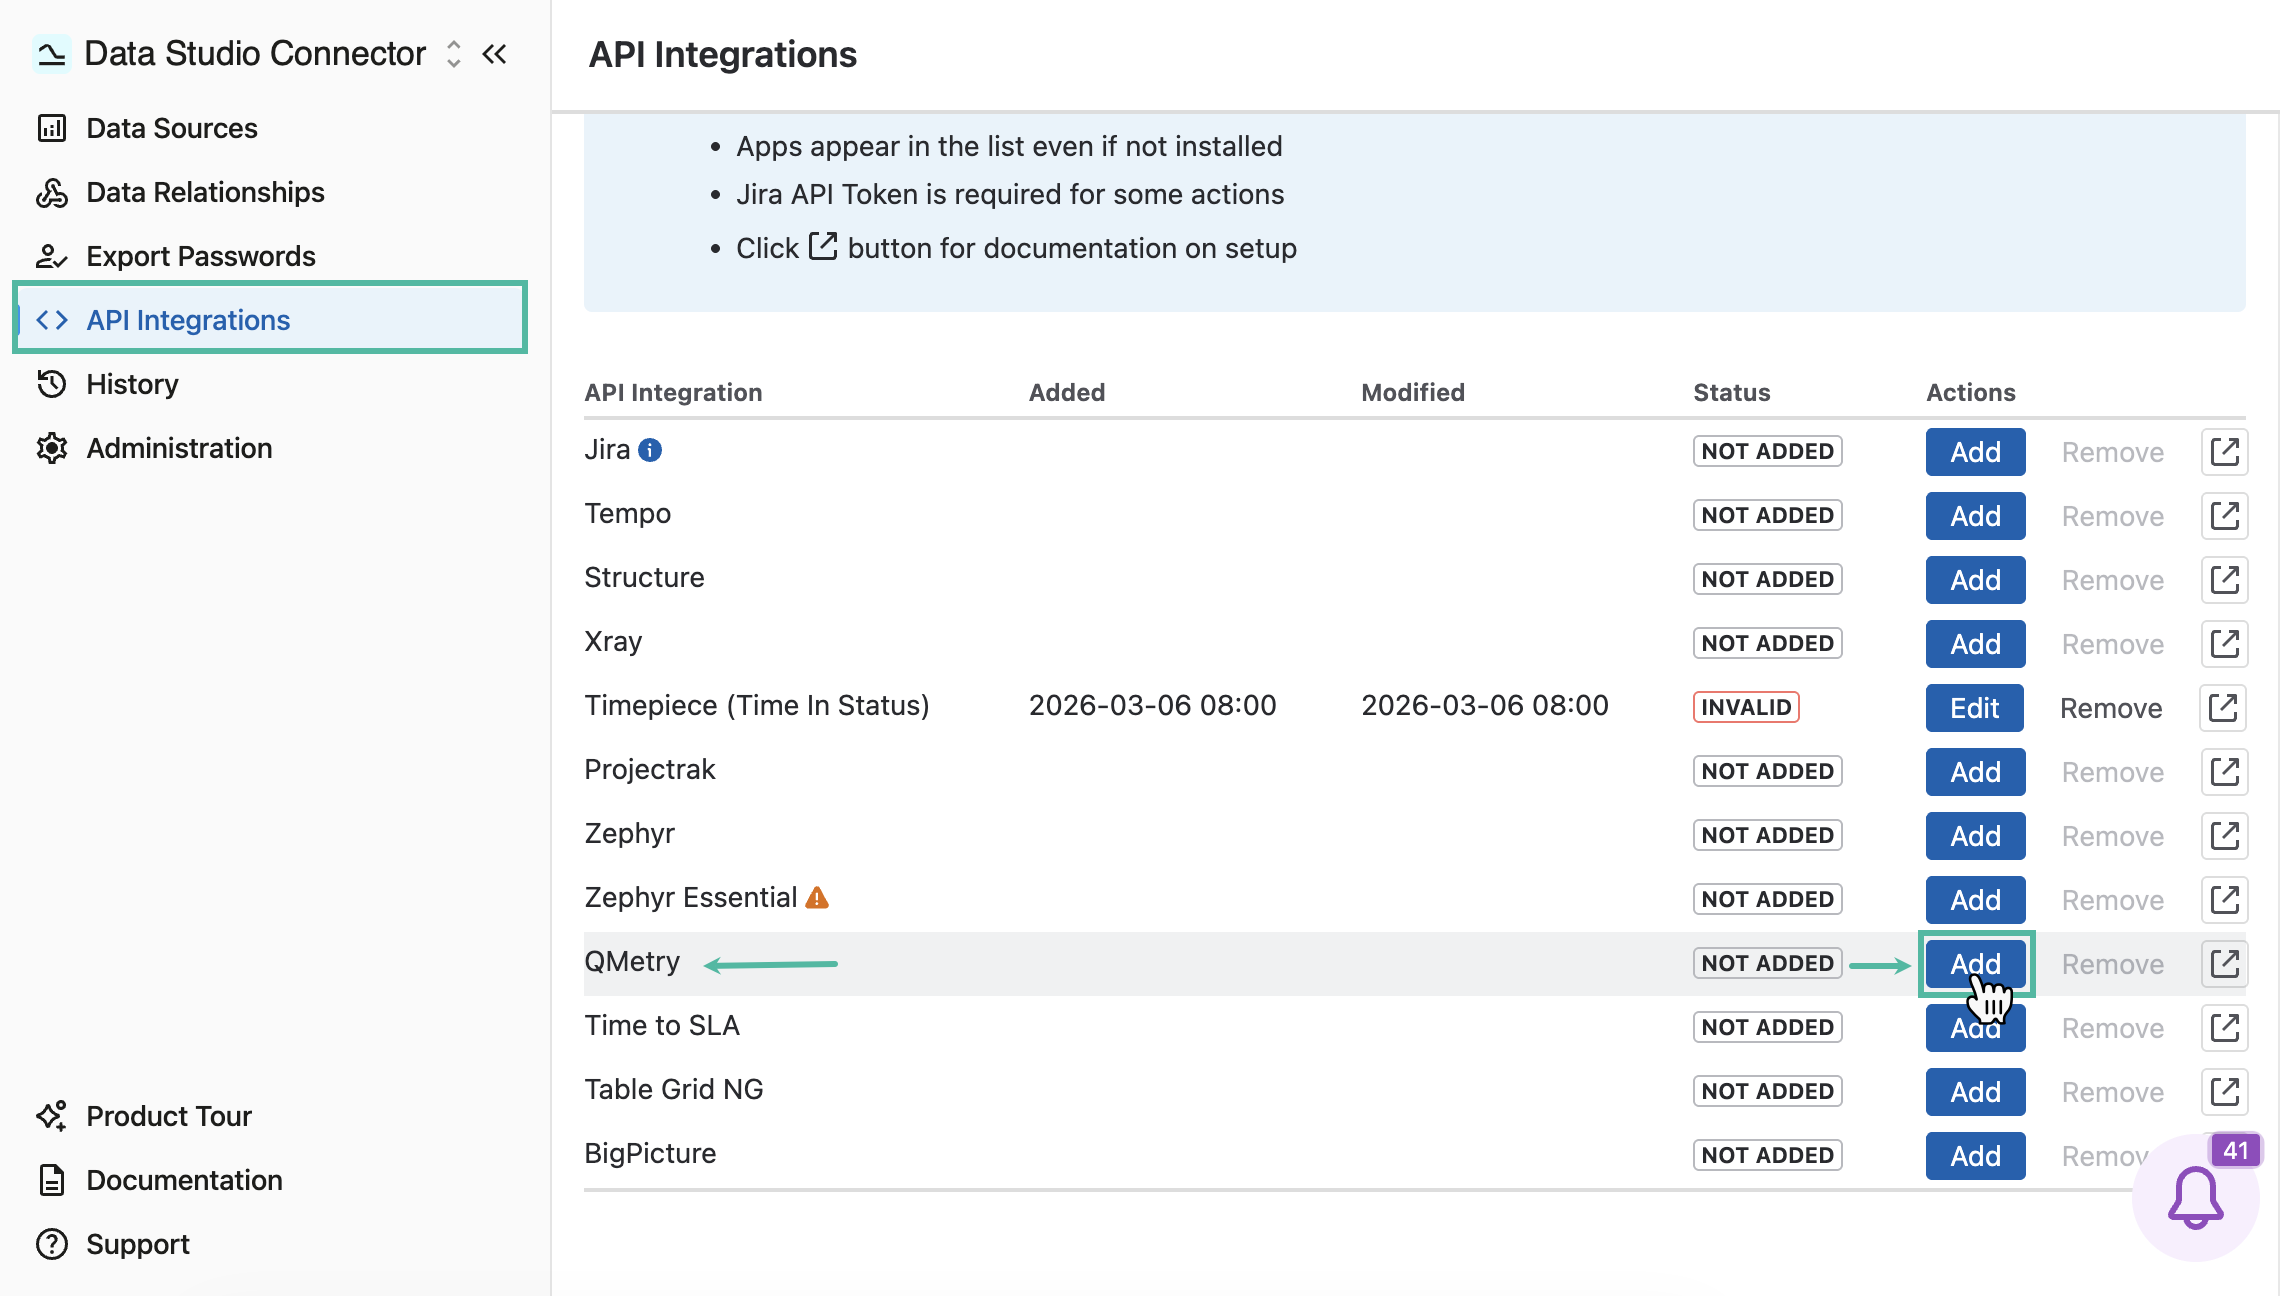Click the Status column header

coord(1731,392)
